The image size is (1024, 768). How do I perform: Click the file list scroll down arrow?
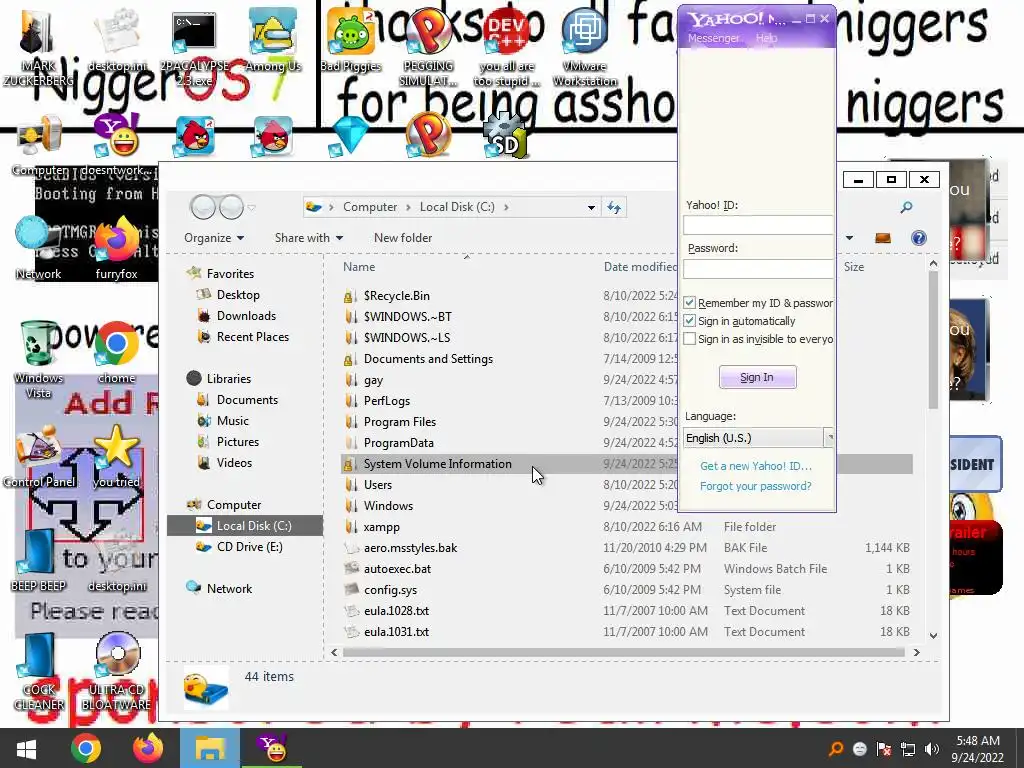(x=933, y=635)
